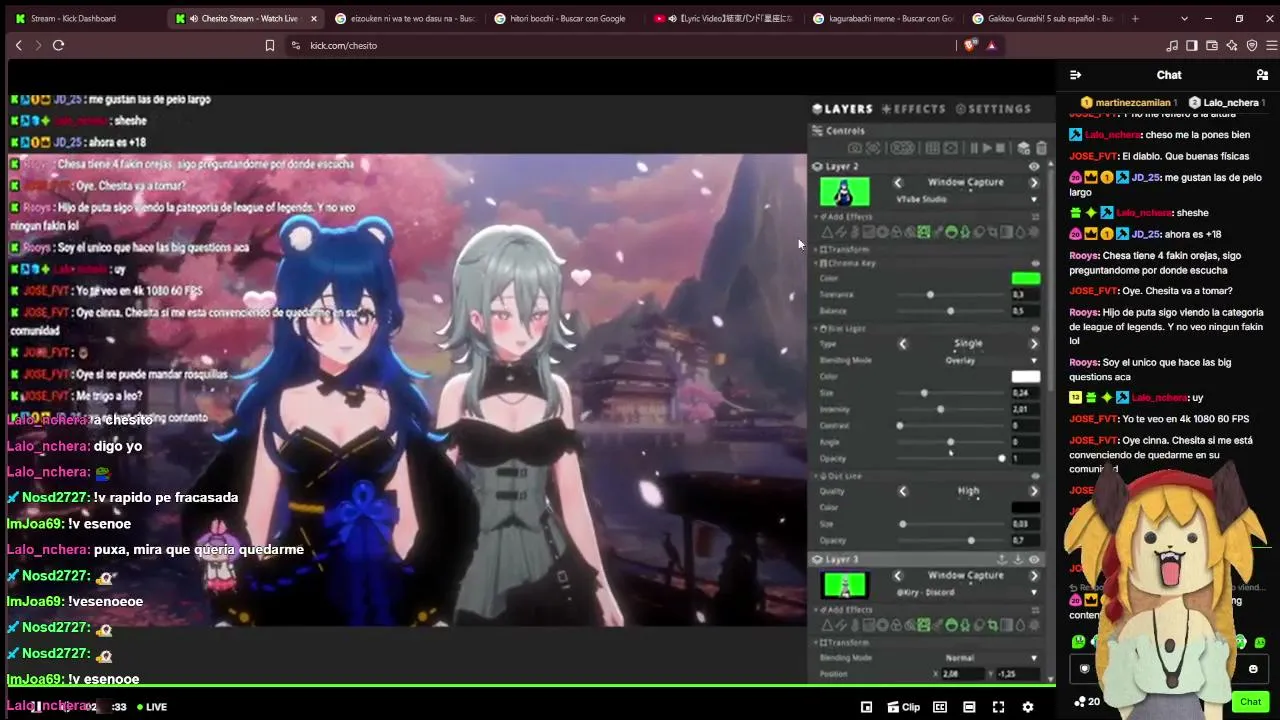Viewport: 1280px width, 720px height.
Task: Toggle Out Line effect visibility eye
Action: [1035, 476]
